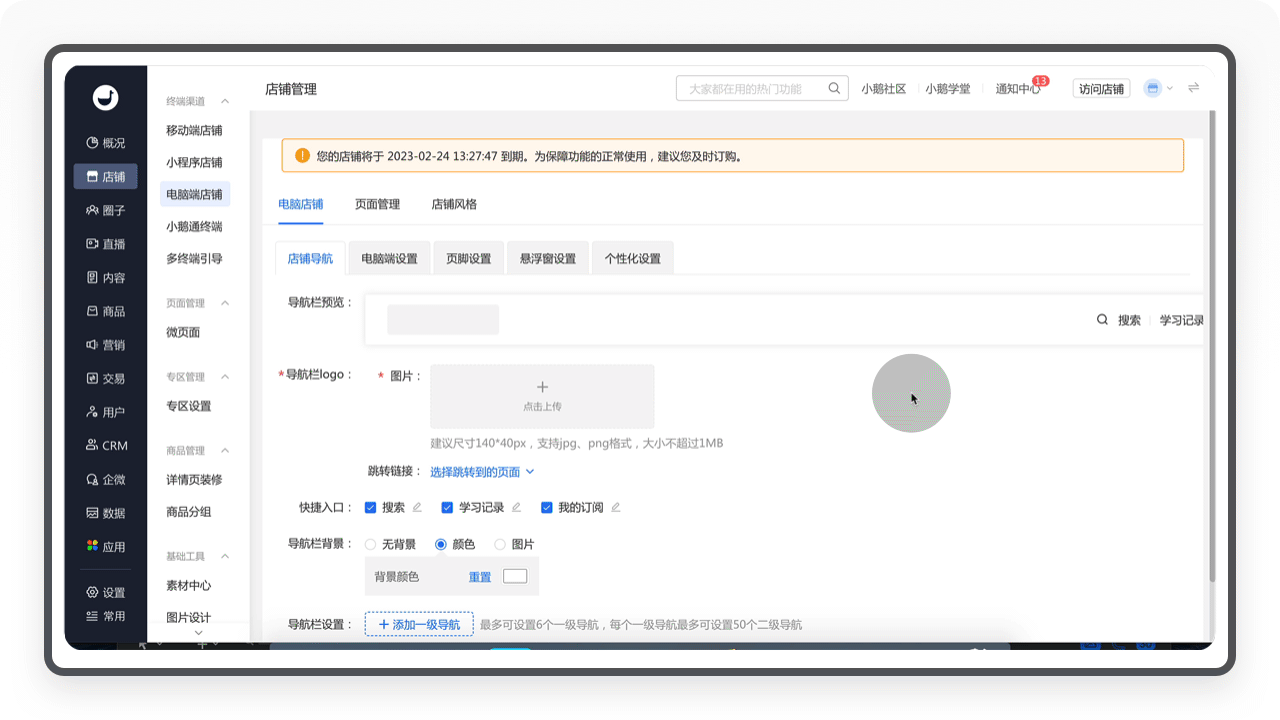Click the 访问店铺 button
The width and height of the screenshot is (1280, 720).
pyautogui.click(x=1101, y=88)
